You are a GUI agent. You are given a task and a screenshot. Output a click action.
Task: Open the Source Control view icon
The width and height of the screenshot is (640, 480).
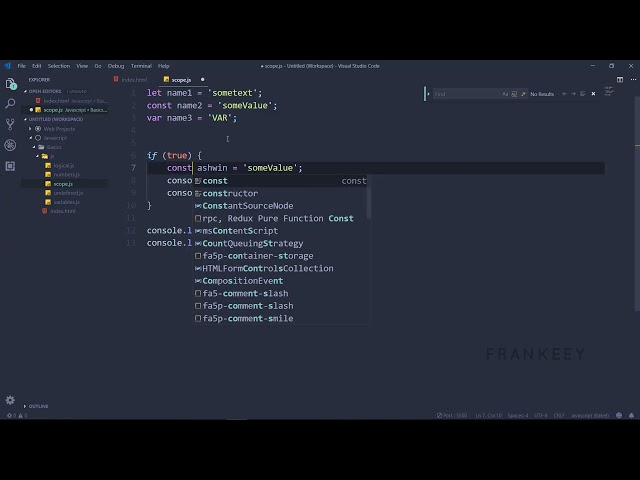(10, 124)
